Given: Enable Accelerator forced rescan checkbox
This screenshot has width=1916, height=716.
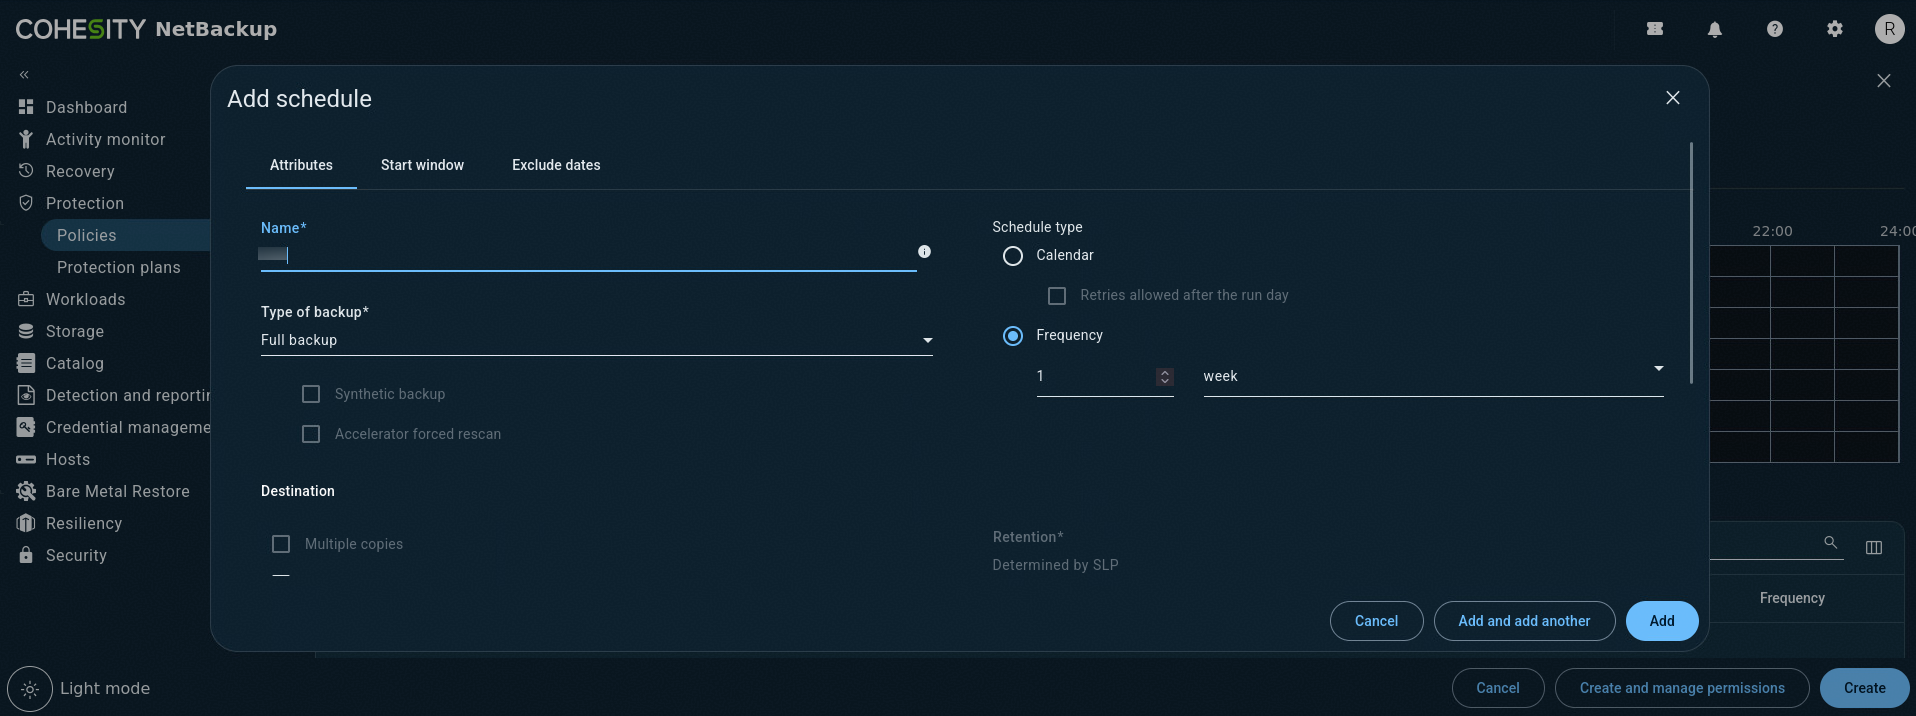Looking at the screenshot, I should [311, 434].
